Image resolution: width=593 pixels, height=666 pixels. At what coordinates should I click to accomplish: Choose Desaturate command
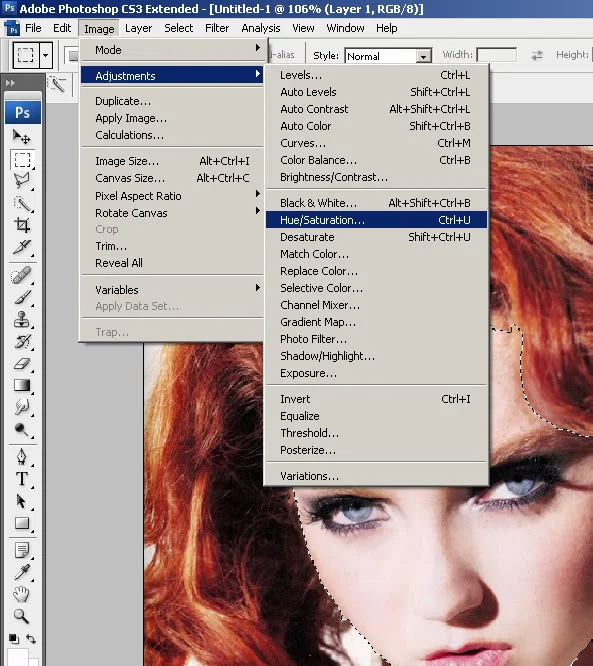376,237
